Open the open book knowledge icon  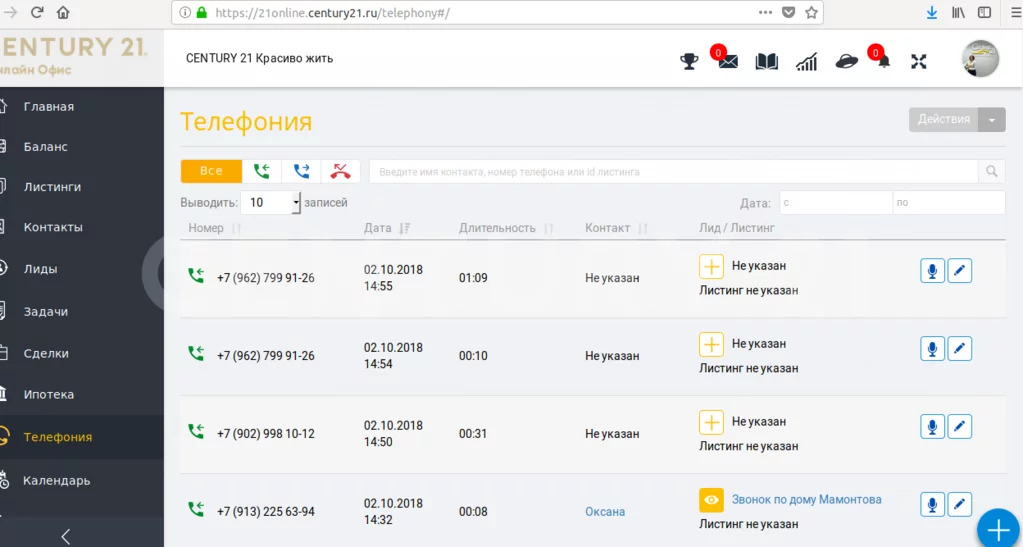coord(767,62)
